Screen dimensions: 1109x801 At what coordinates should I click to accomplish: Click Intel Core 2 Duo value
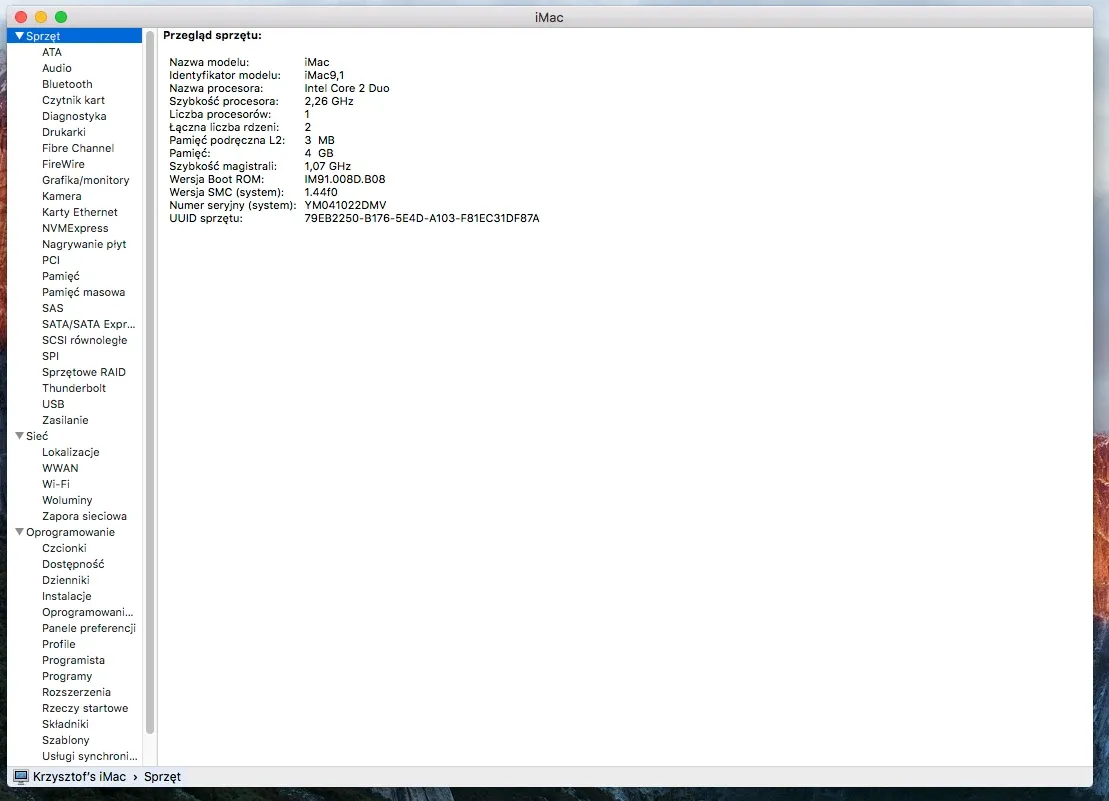click(x=347, y=88)
